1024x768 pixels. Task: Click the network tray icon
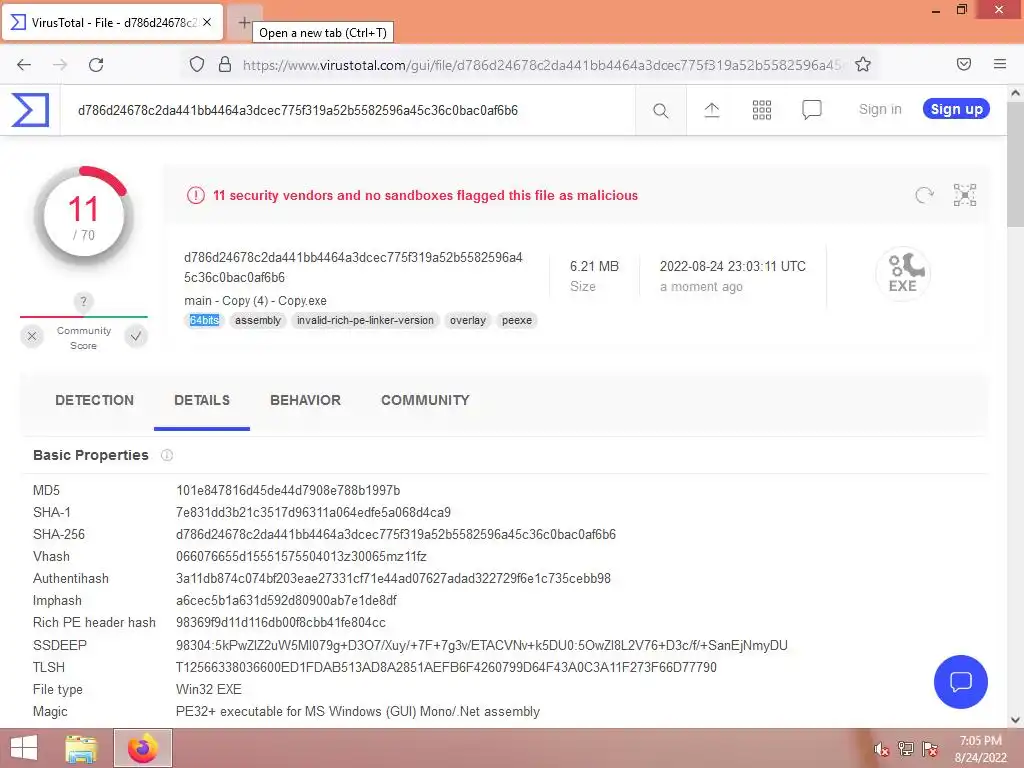click(x=906, y=749)
